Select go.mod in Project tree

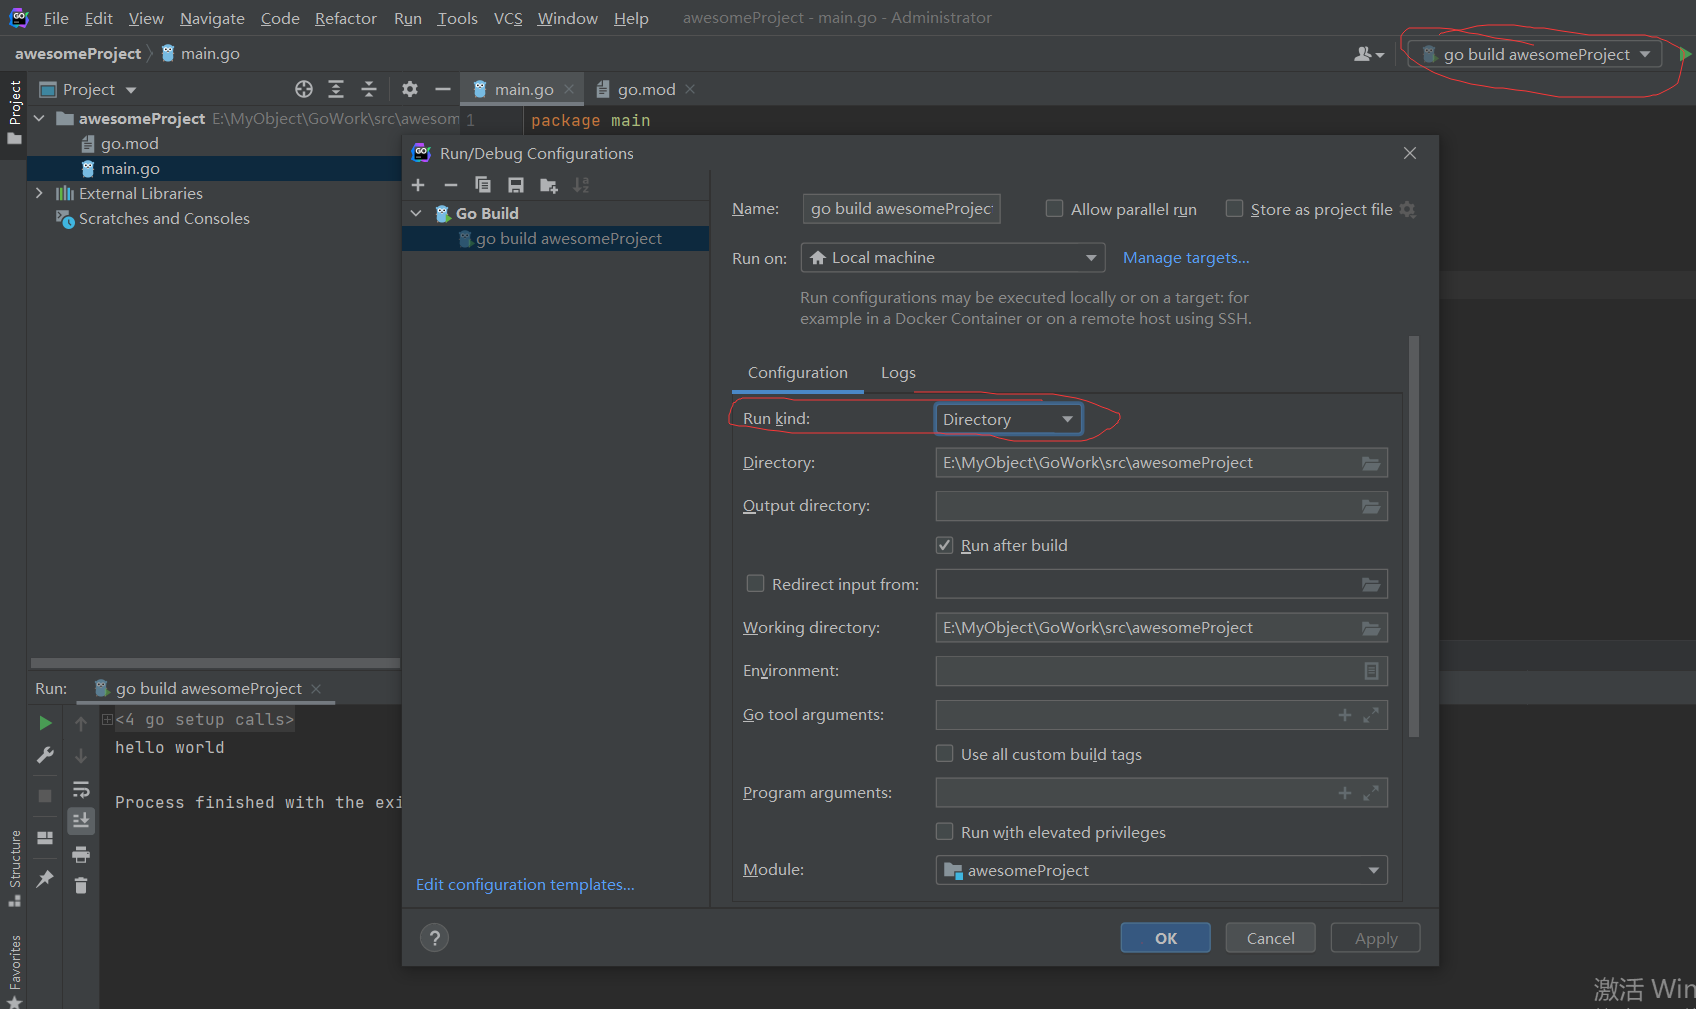[129, 143]
